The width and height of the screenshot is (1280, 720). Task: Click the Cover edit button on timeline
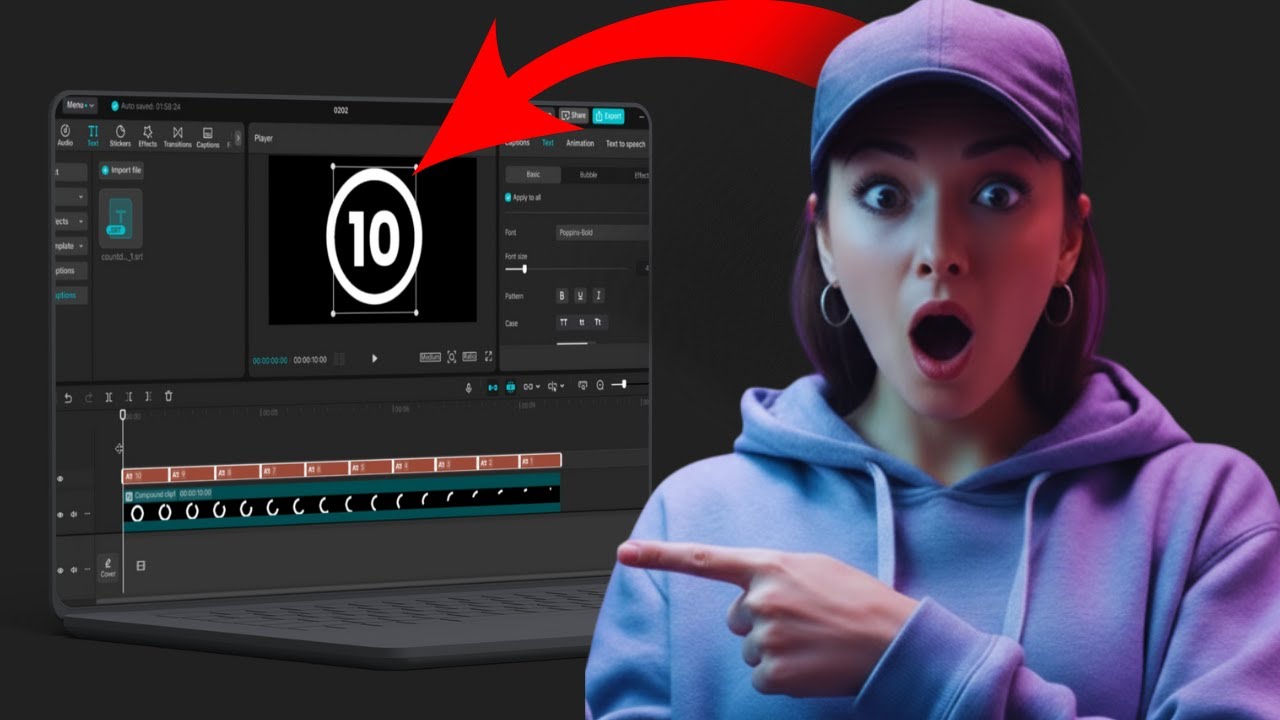(x=108, y=568)
